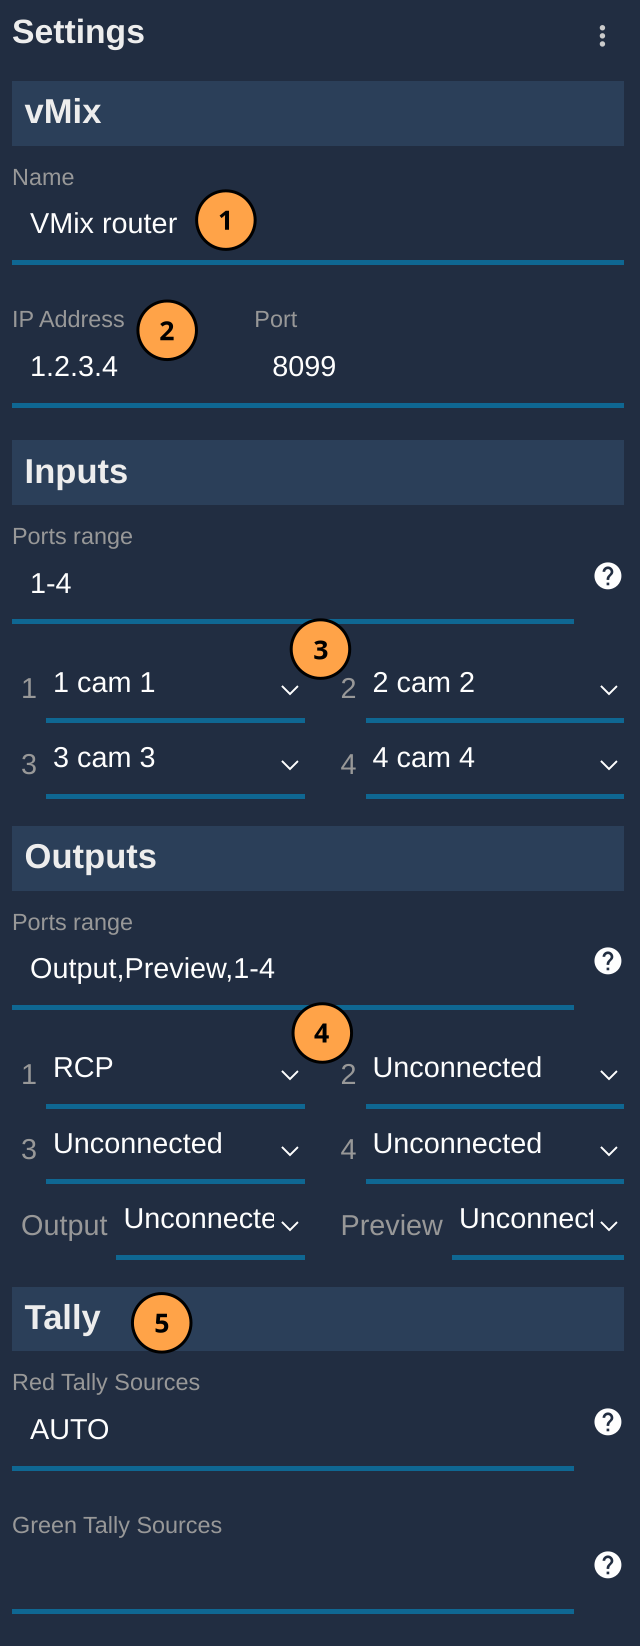
Task: Click the orange marker number 5
Action: 161,1323
